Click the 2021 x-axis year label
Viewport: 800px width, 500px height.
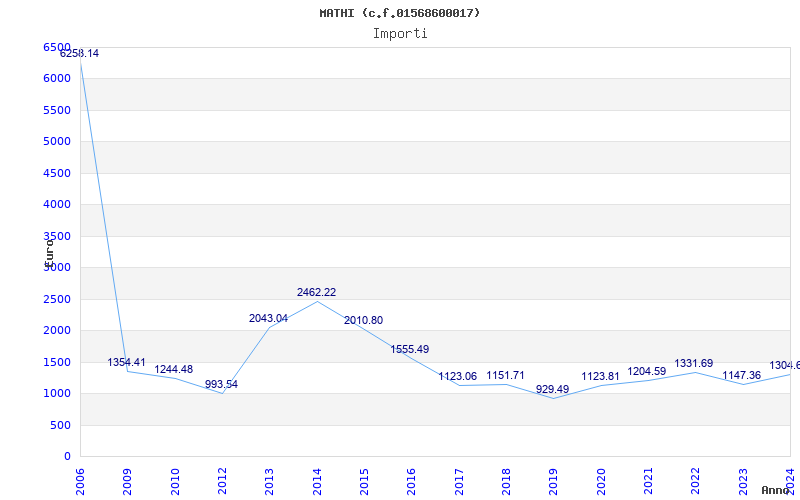pyautogui.click(x=648, y=482)
